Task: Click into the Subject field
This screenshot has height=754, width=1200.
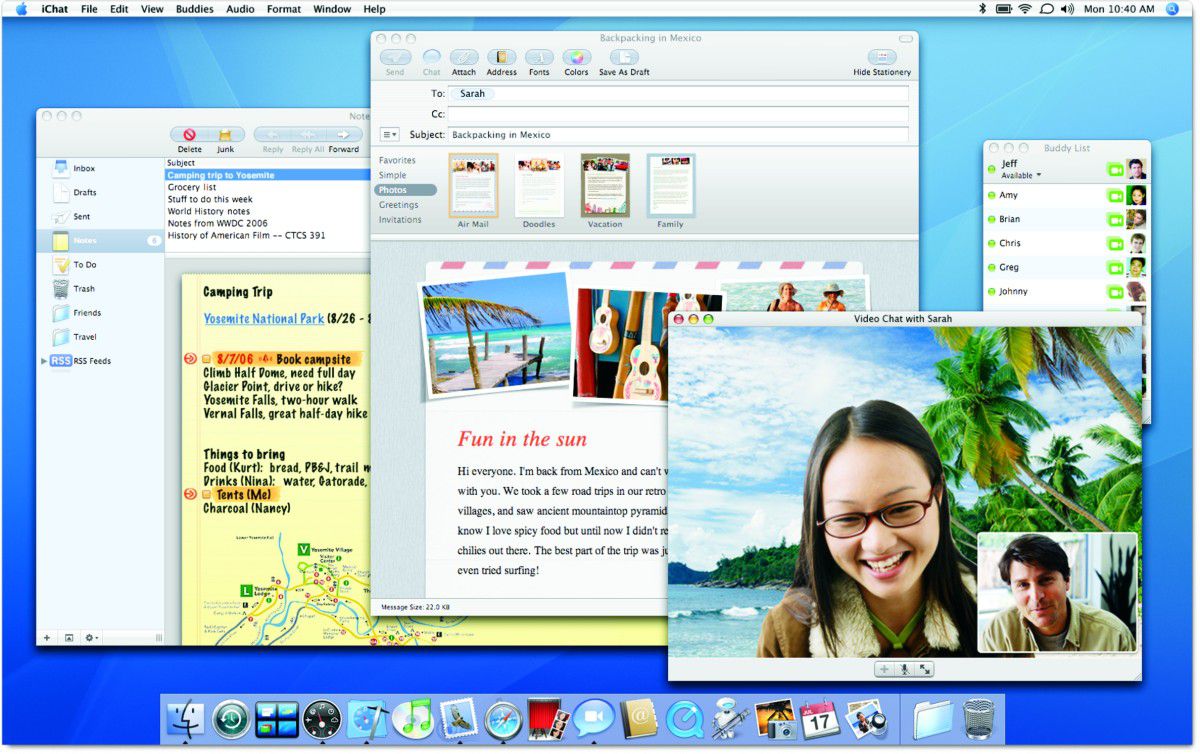Action: 678,134
